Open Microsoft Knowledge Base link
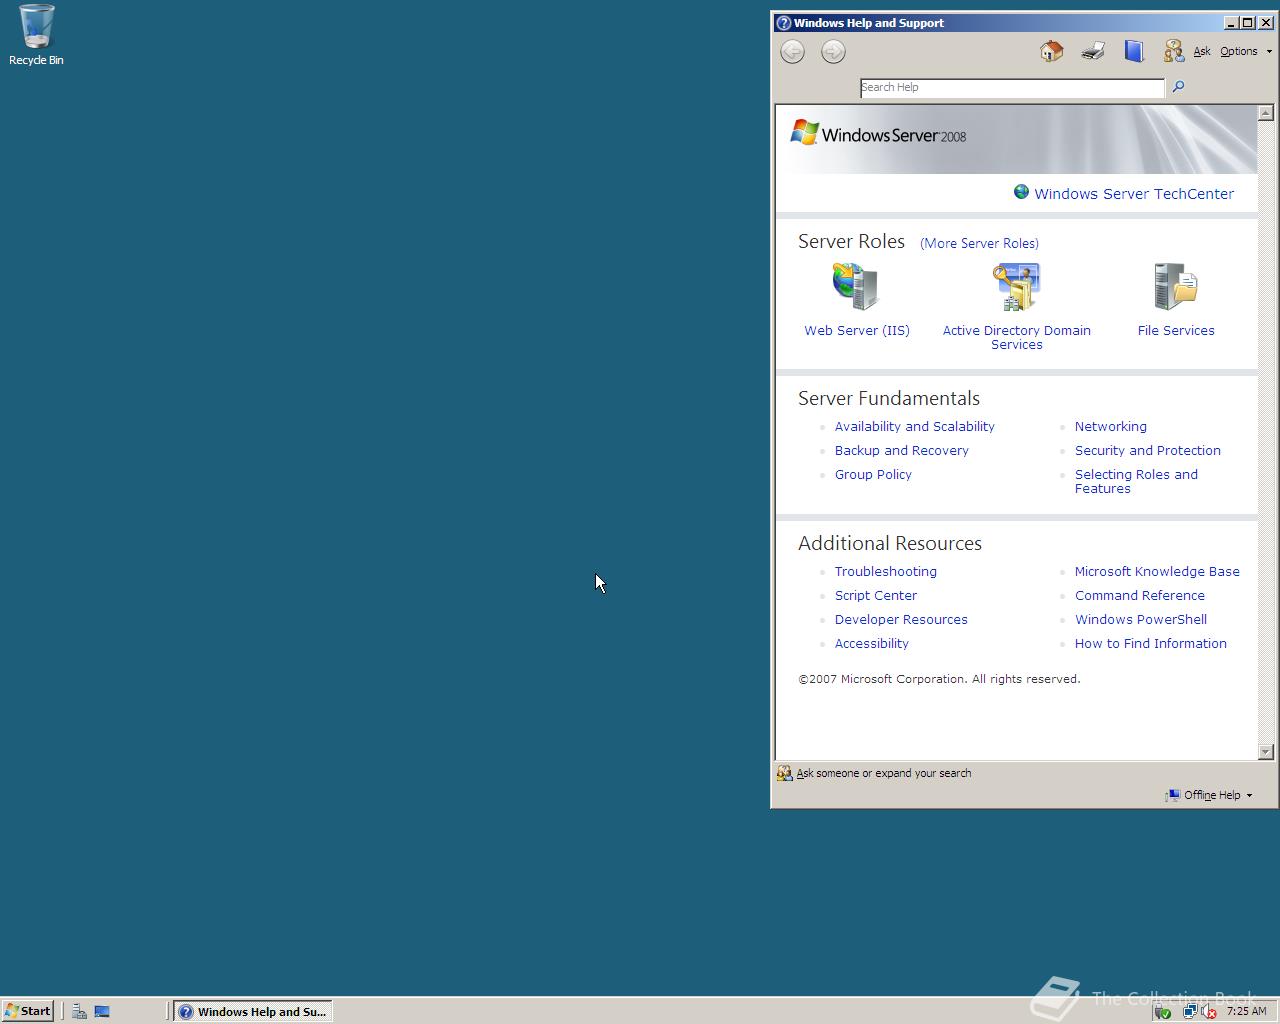The image size is (1280, 1024). (x=1157, y=571)
